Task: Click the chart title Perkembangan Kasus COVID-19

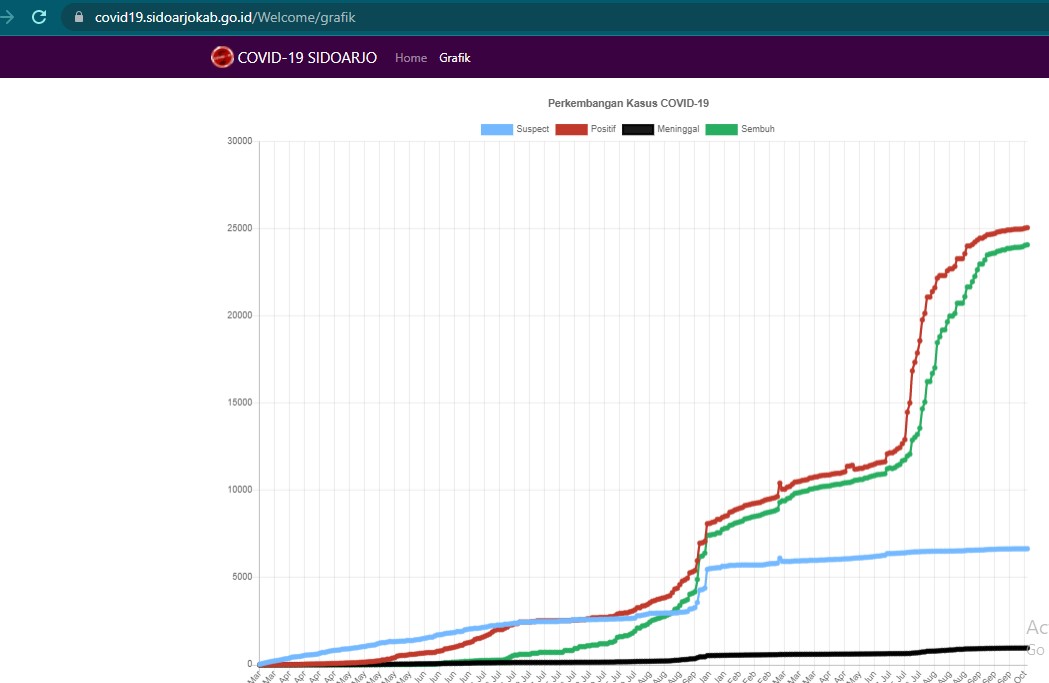Action: [x=628, y=103]
